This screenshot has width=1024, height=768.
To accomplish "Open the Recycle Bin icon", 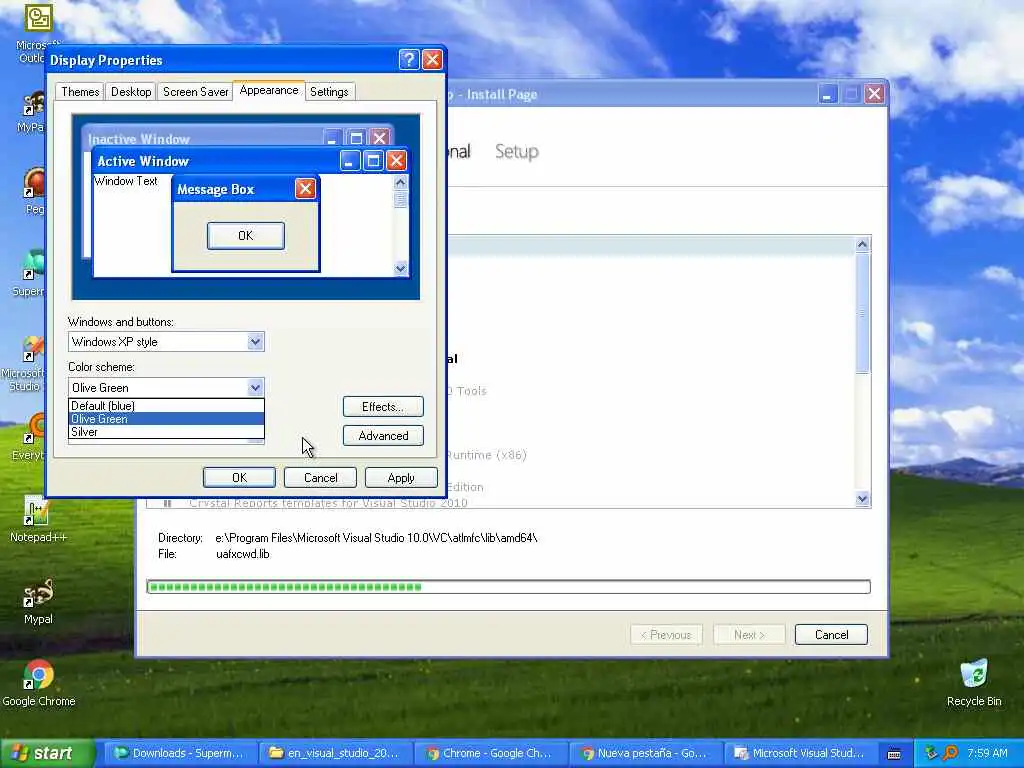I will pyautogui.click(x=974, y=684).
